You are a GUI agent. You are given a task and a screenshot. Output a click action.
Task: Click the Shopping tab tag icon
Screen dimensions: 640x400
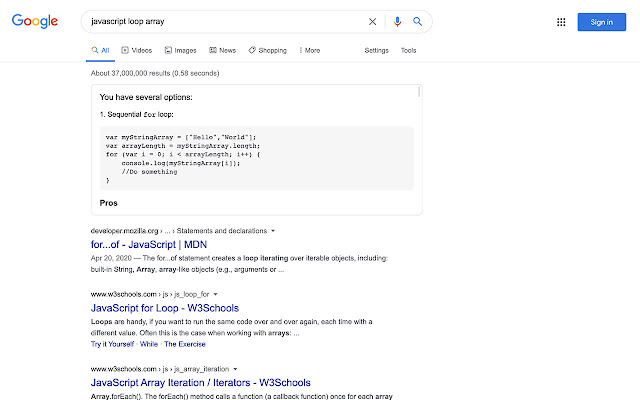252,50
